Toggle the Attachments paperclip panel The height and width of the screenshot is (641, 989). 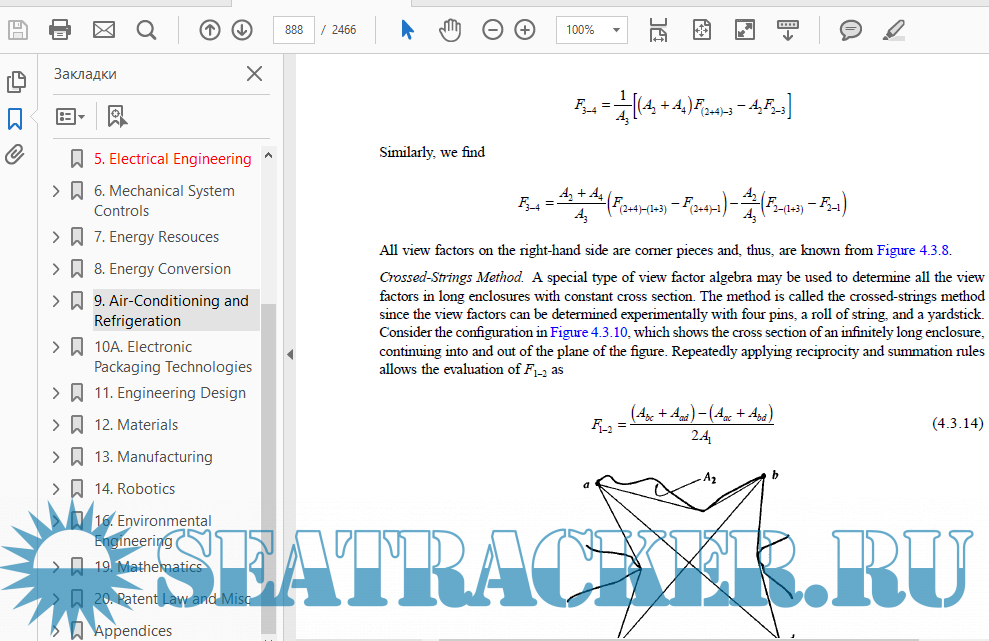click(15, 155)
